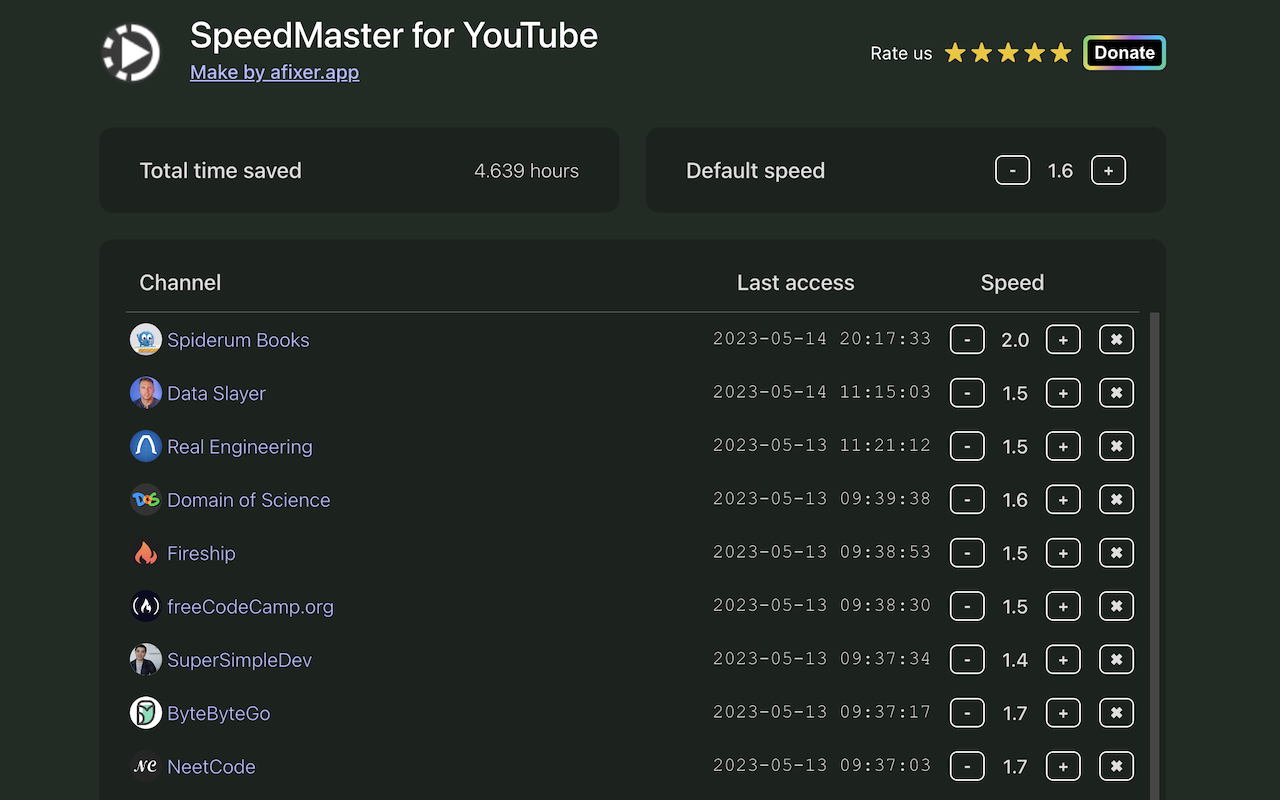Increase the default speed
Viewport: 1280px width, 800px height.
click(1108, 171)
